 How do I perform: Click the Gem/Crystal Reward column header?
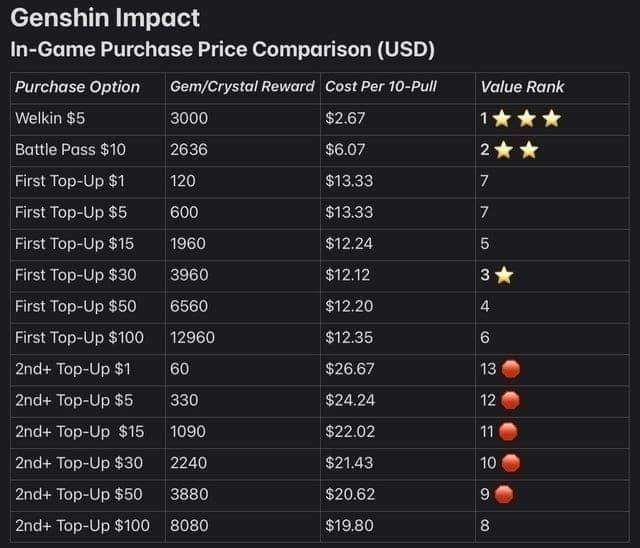click(x=242, y=87)
